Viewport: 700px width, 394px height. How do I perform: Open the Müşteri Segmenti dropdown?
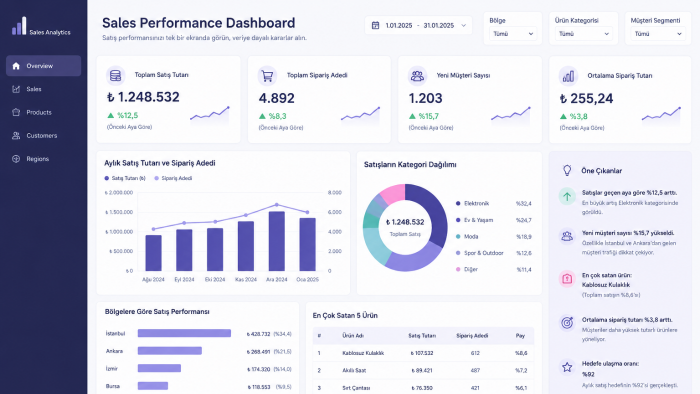click(658, 34)
